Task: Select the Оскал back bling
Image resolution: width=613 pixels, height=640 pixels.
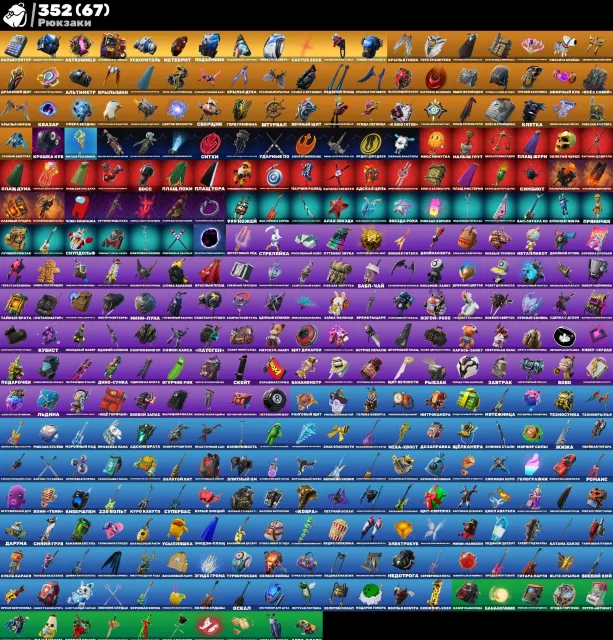Action: click(x=242, y=595)
